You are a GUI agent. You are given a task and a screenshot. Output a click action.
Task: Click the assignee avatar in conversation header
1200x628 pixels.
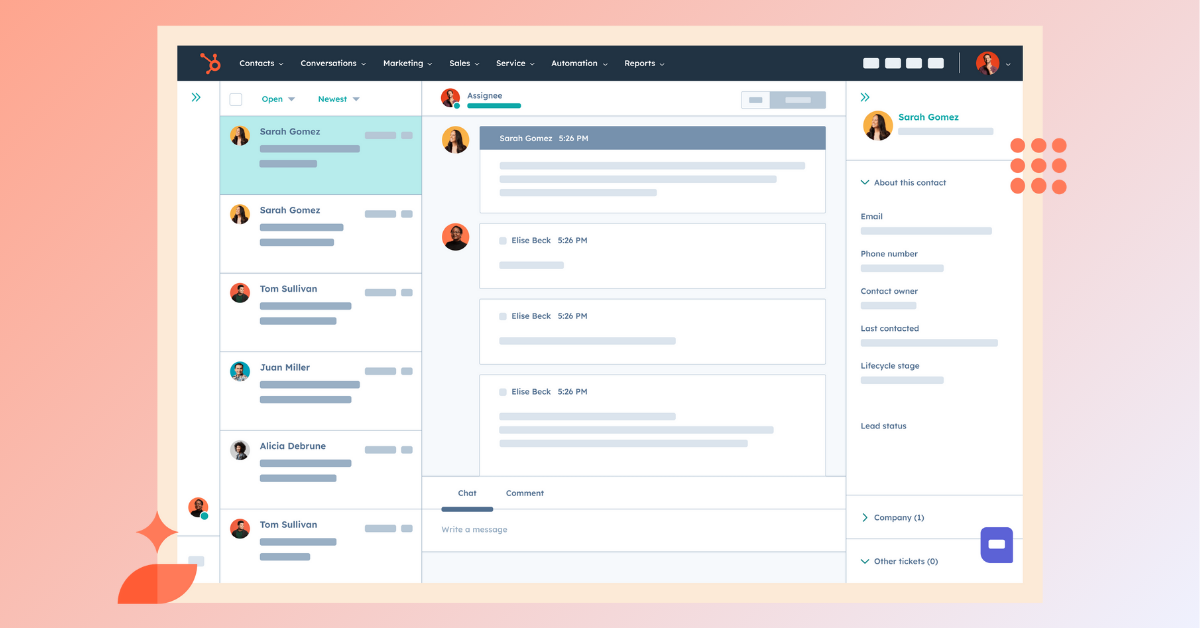click(450, 98)
